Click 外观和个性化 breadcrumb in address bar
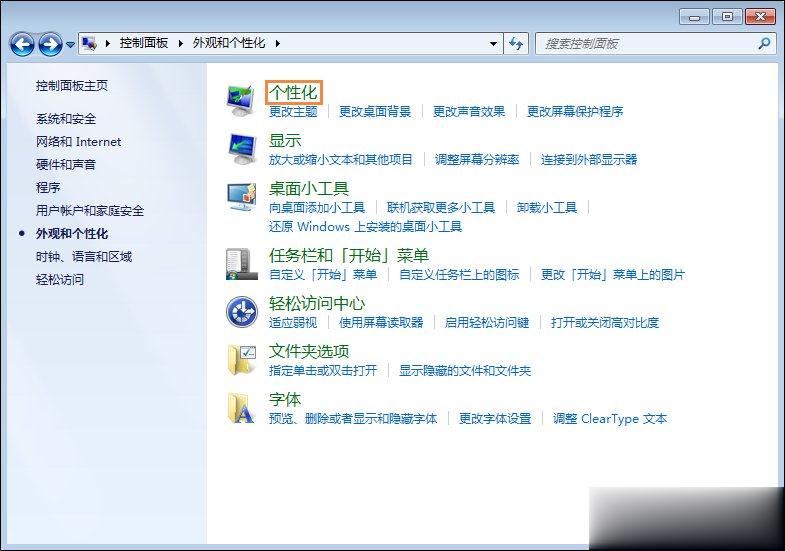This screenshot has height=551, width=785. [x=229, y=43]
